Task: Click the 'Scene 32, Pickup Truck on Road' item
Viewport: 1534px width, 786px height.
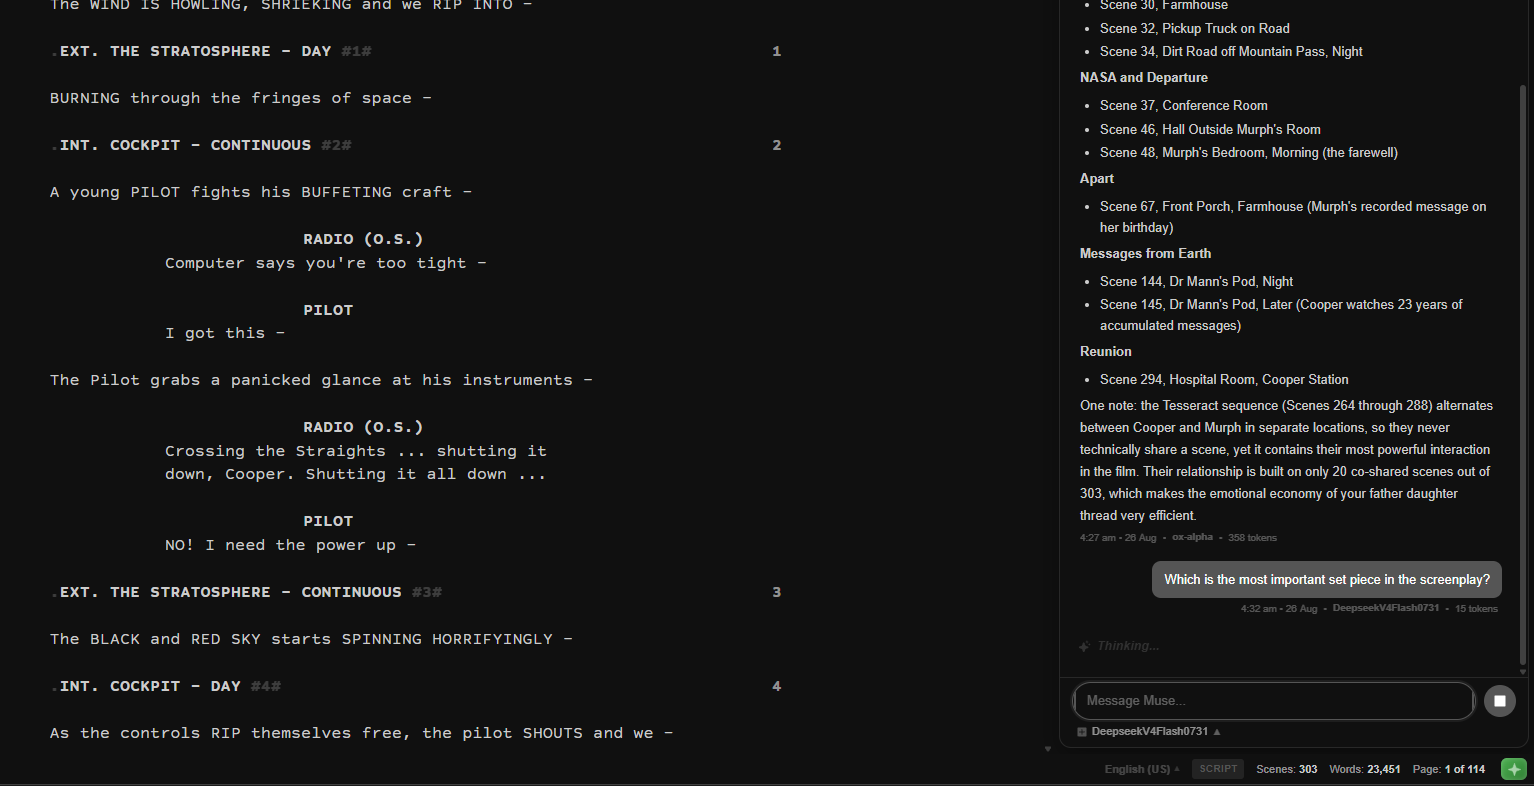Action: pyautogui.click(x=1195, y=28)
